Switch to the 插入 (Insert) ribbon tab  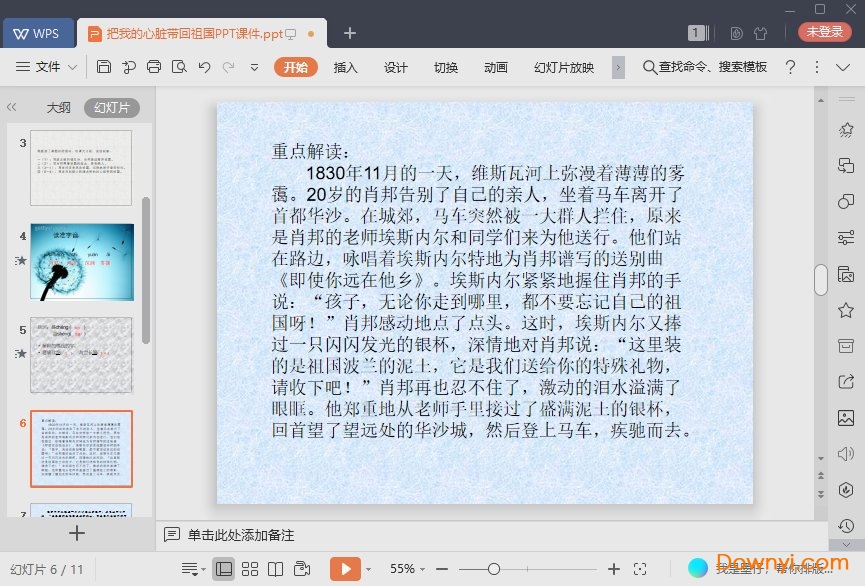345,68
